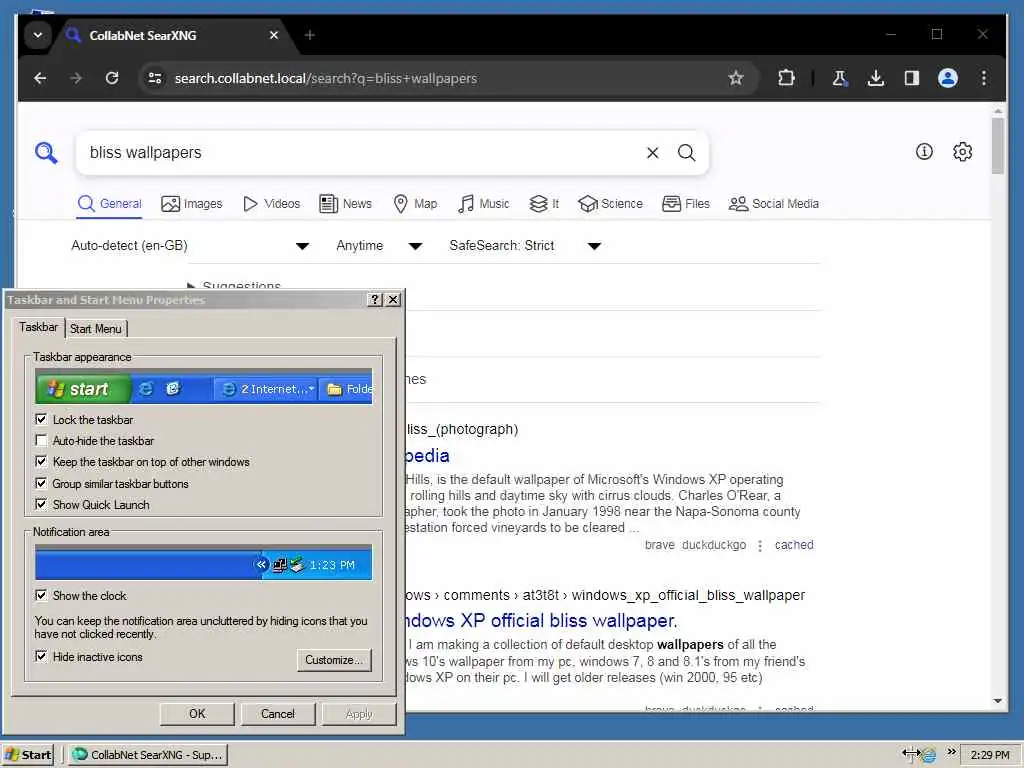The width and height of the screenshot is (1024, 768).
Task: Switch to Music search category
Action: 484,204
